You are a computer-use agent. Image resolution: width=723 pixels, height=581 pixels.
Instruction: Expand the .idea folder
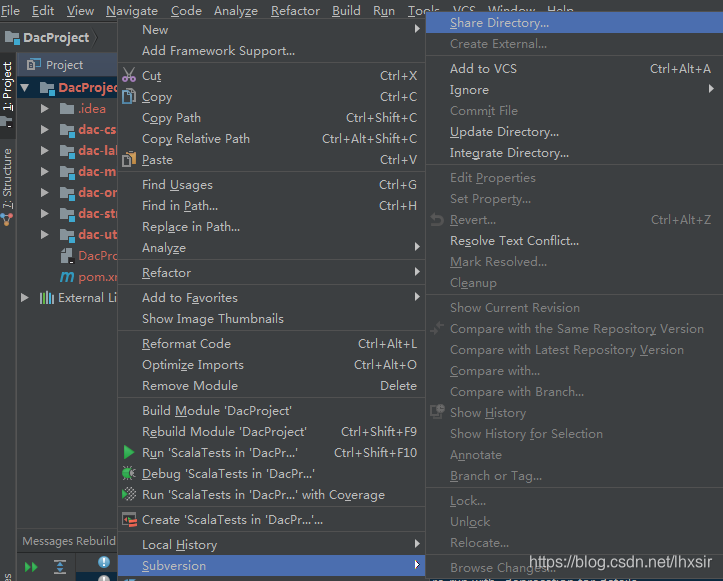pos(44,109)
